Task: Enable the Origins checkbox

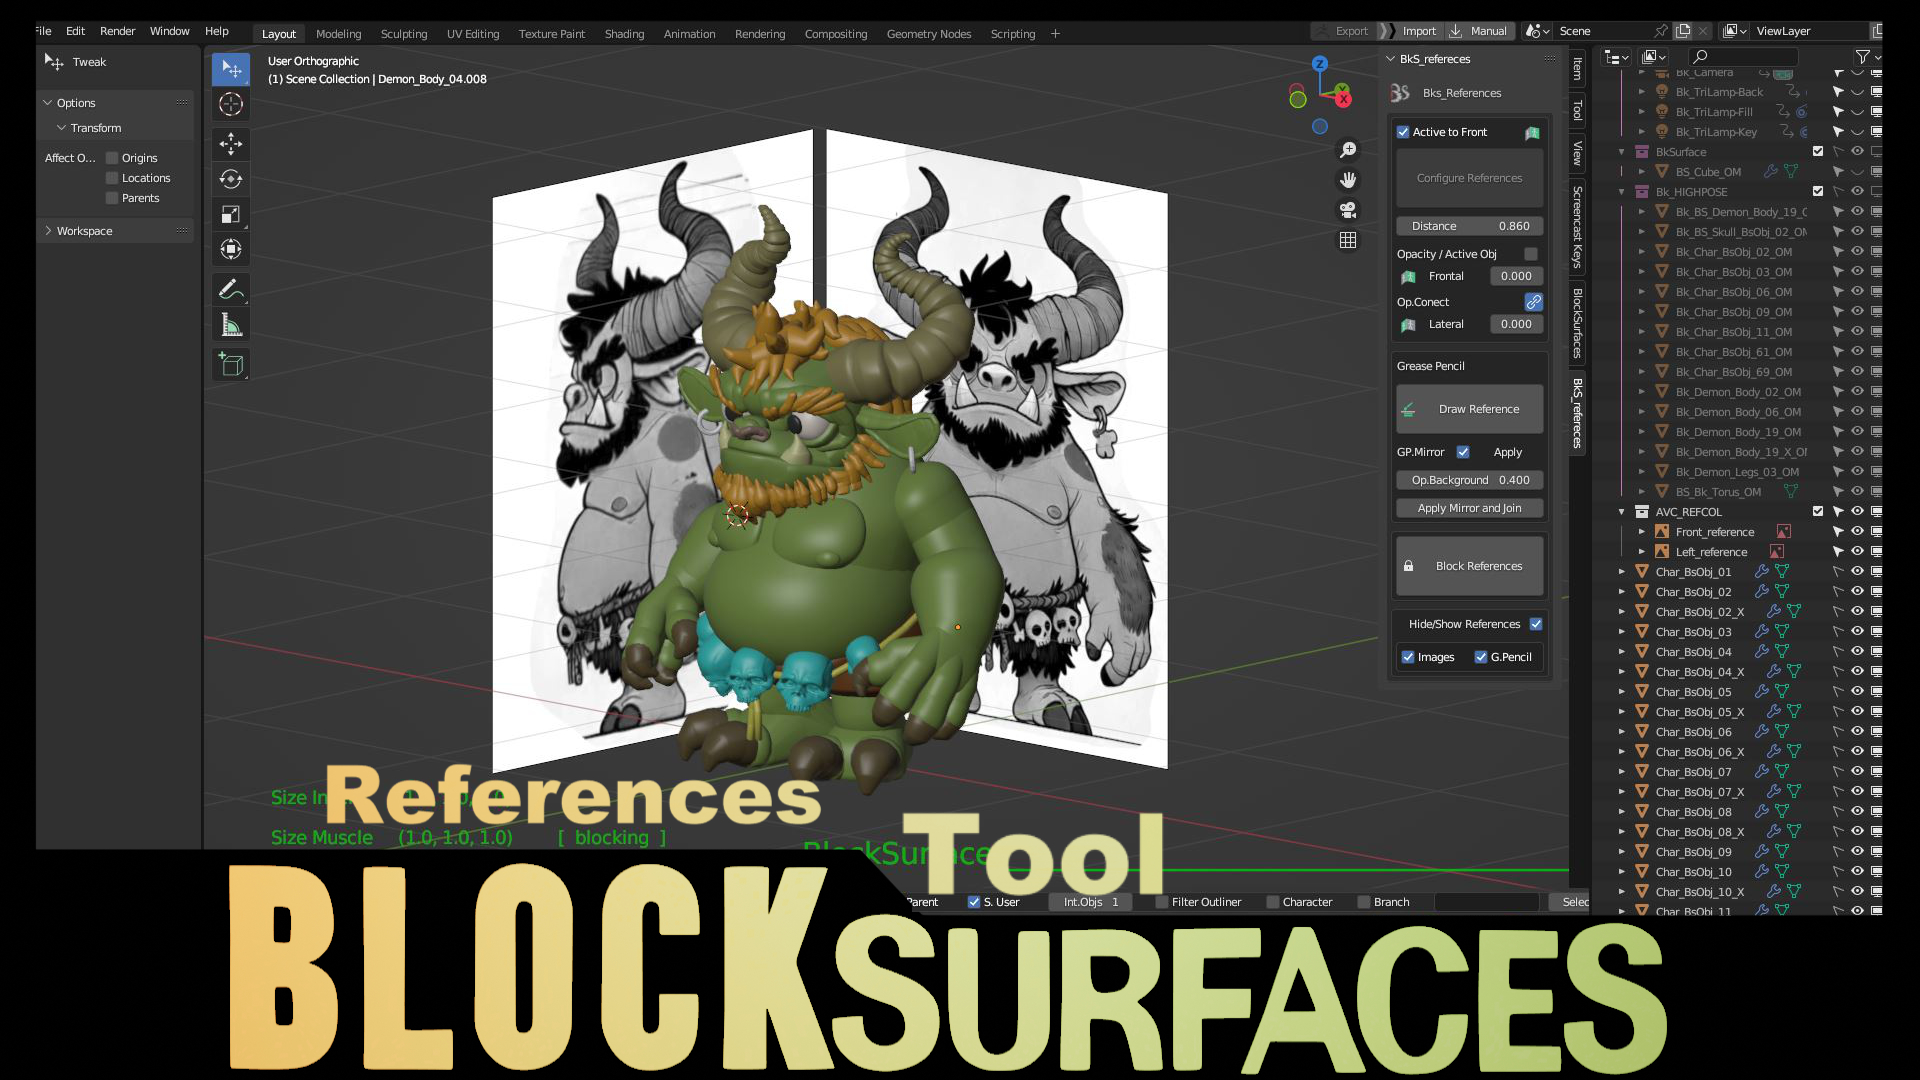Action: click(x=112, y=158)
